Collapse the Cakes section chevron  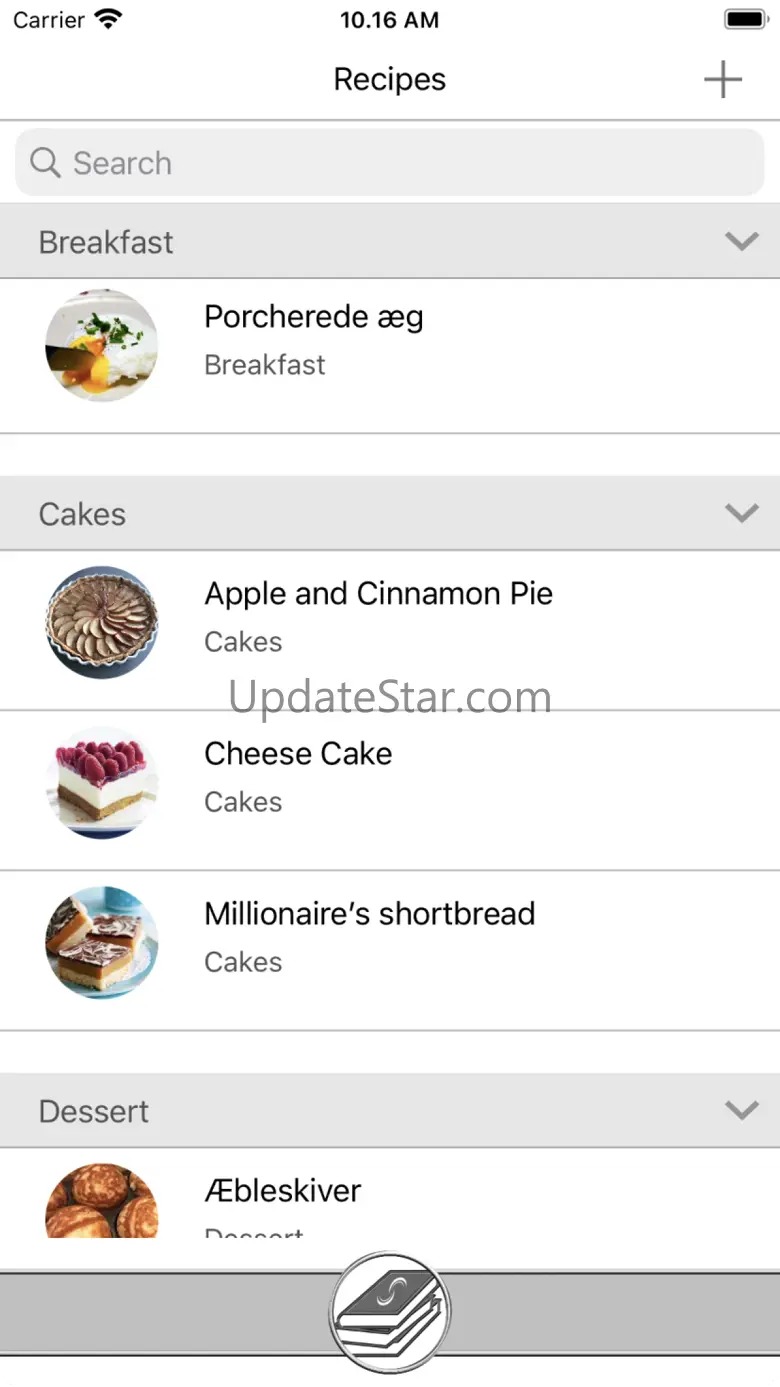click(741, 513)
